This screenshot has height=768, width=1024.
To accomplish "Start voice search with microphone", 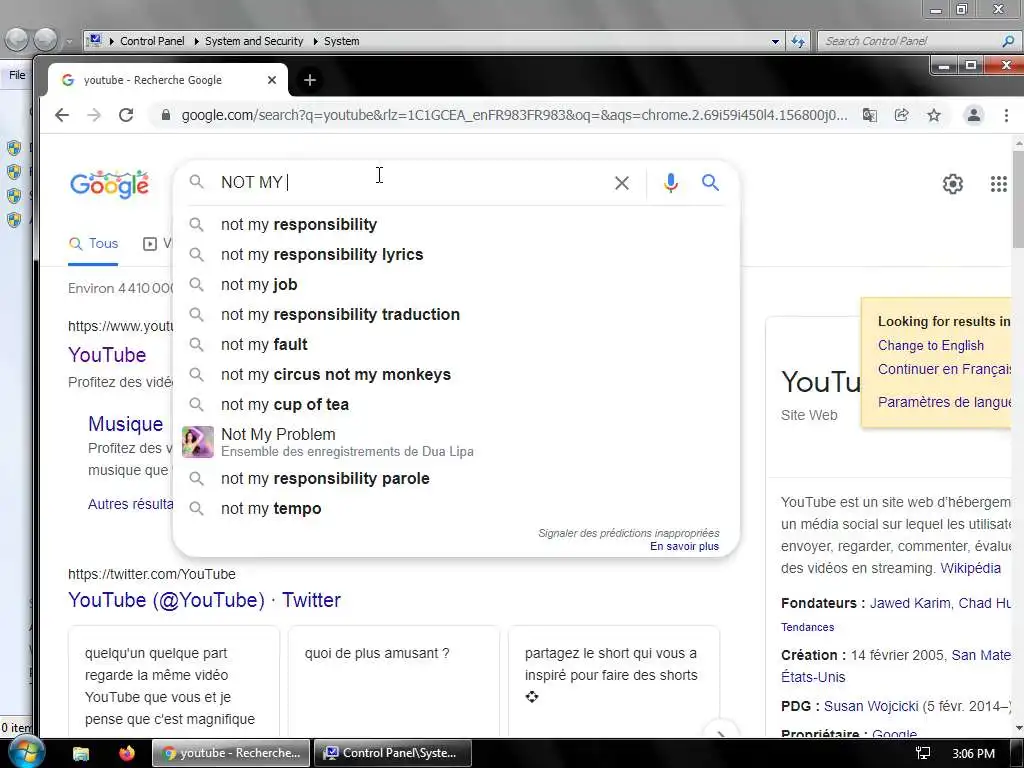I will [x=670, y=183].
